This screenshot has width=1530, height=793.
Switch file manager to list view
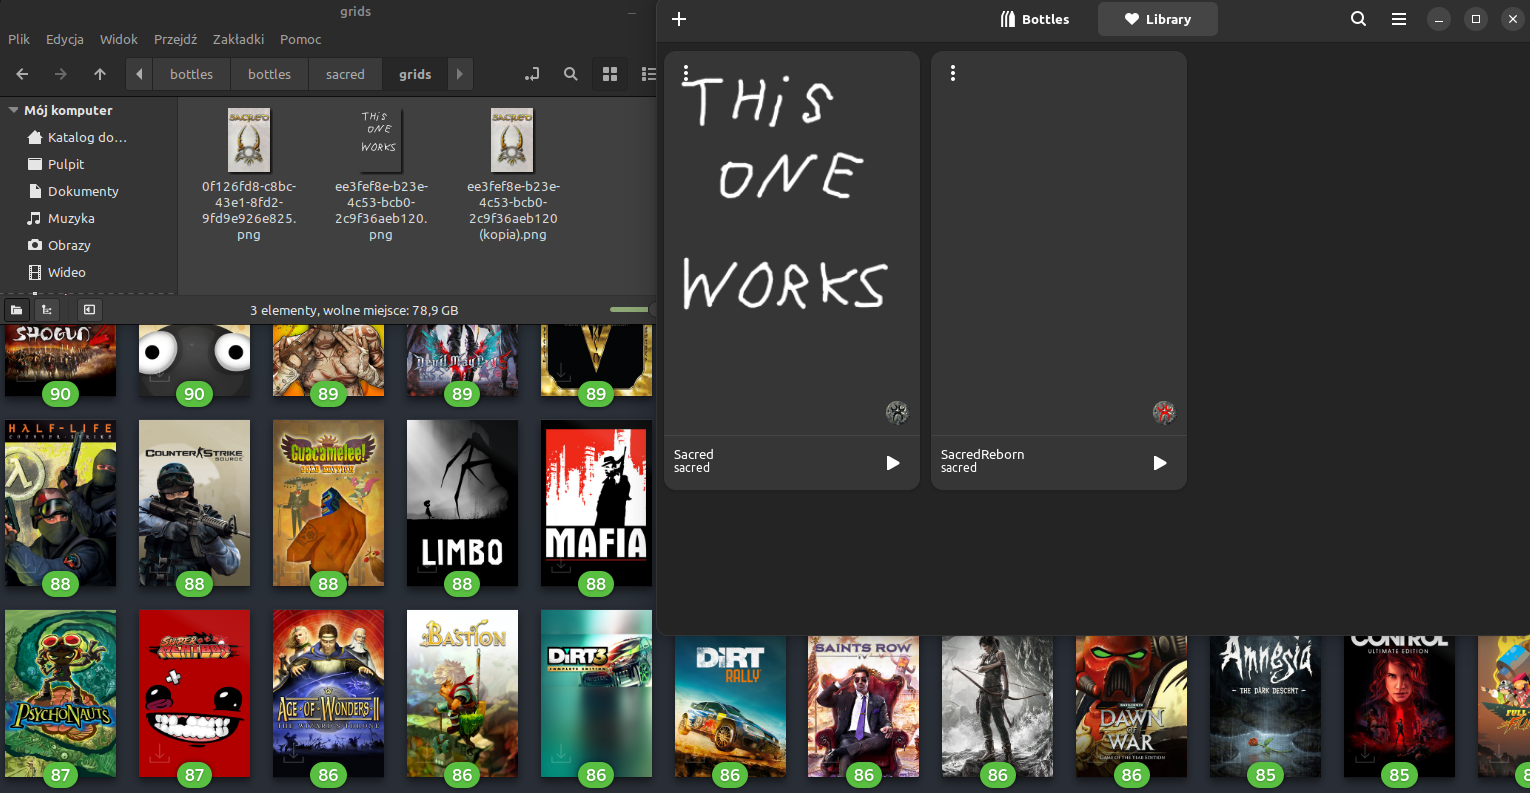tap(647, 74)
